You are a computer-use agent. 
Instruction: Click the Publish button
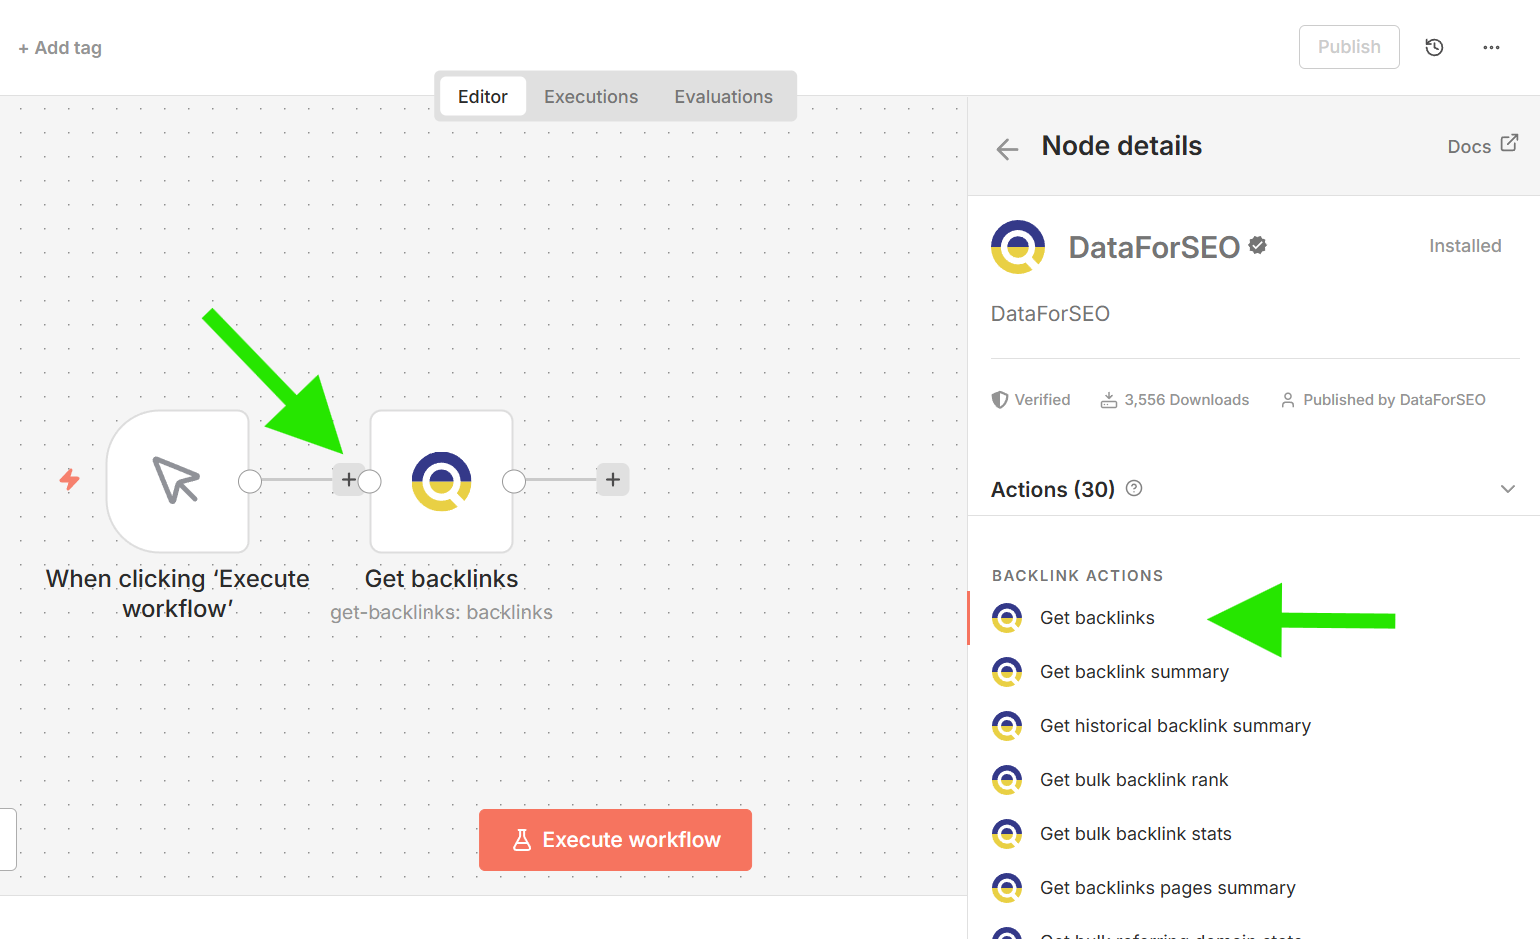pos(1348,47)
